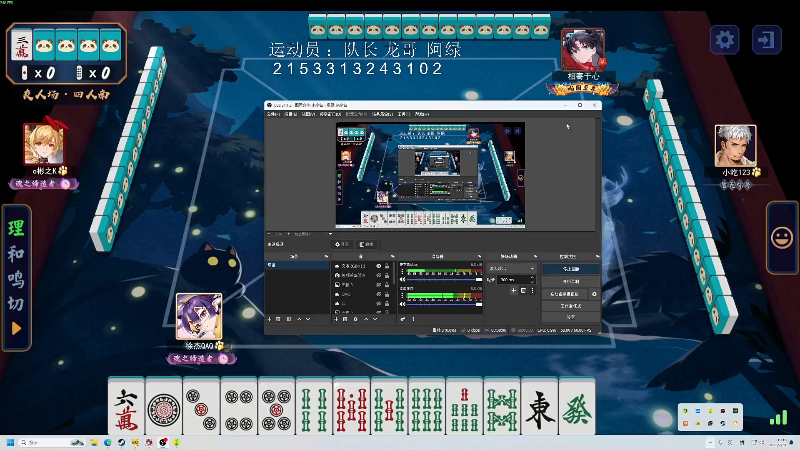This screenshot has width=800, height=450.
Task: Remove selected scene in OBS
Action: tap(278, 319)
